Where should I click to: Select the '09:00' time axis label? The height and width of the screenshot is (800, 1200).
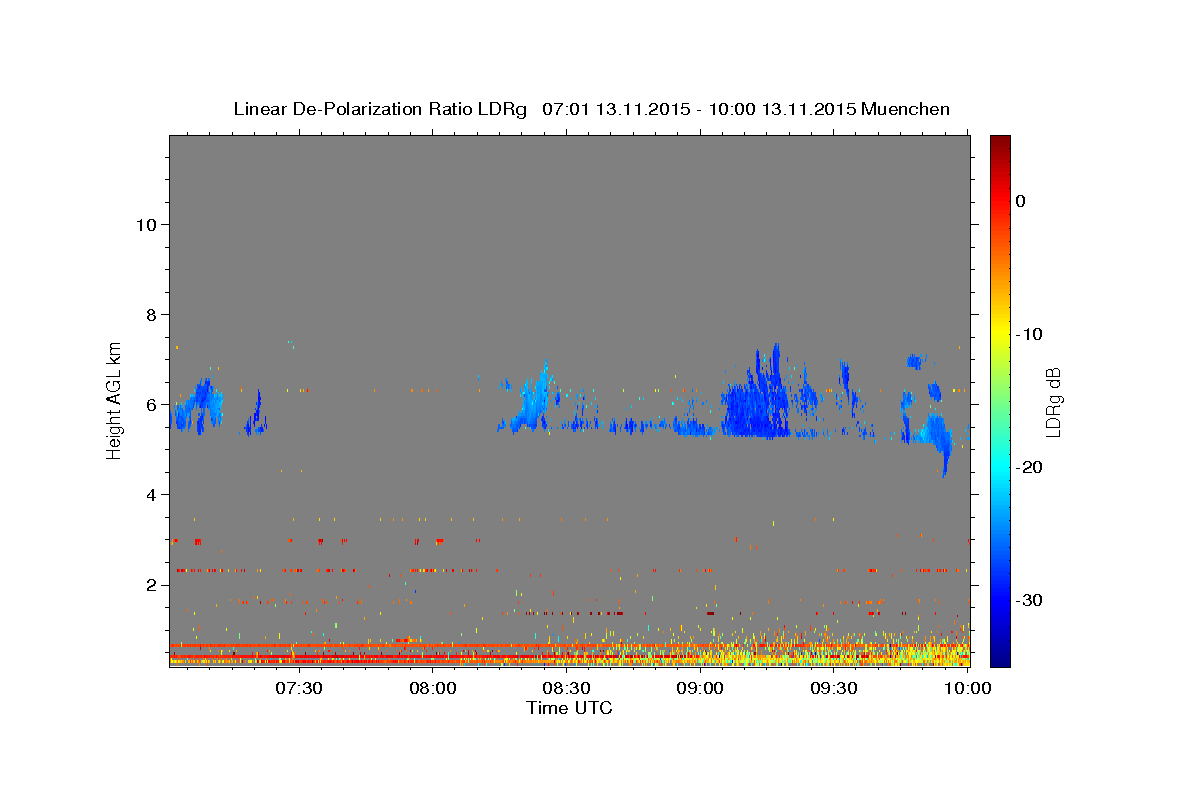(x=700, y=688)
